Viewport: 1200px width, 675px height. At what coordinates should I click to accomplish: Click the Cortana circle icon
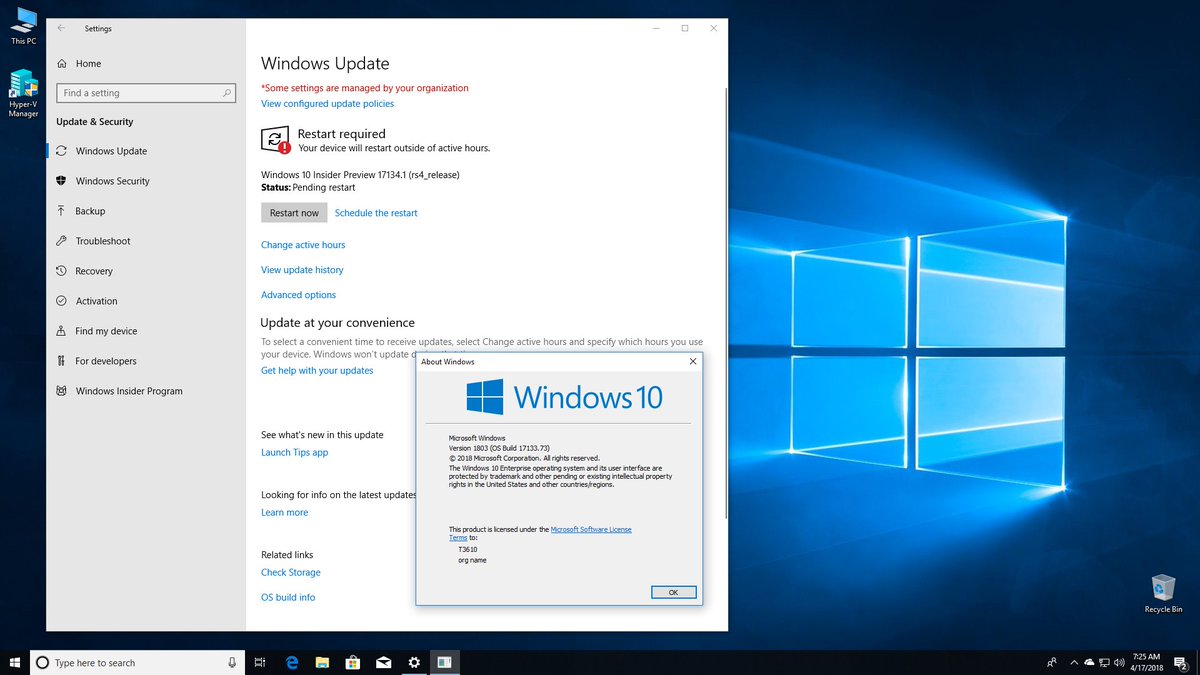42,662
